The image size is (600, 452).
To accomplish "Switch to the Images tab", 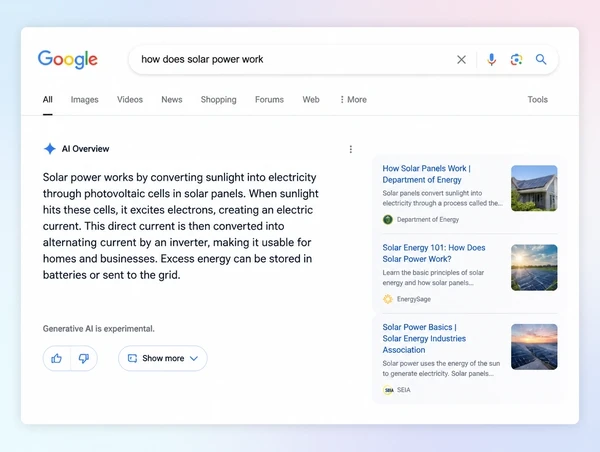I will [x=85, y=100].
